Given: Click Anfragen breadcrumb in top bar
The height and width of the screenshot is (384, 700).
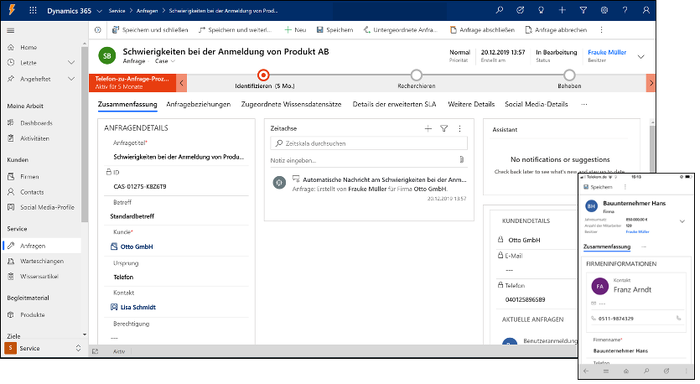Looking at the screenshot, I should tap(147, 11).
